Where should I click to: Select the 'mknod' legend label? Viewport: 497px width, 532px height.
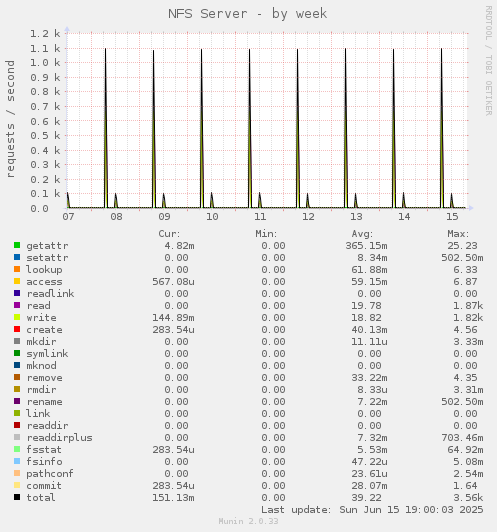(41, 365)
